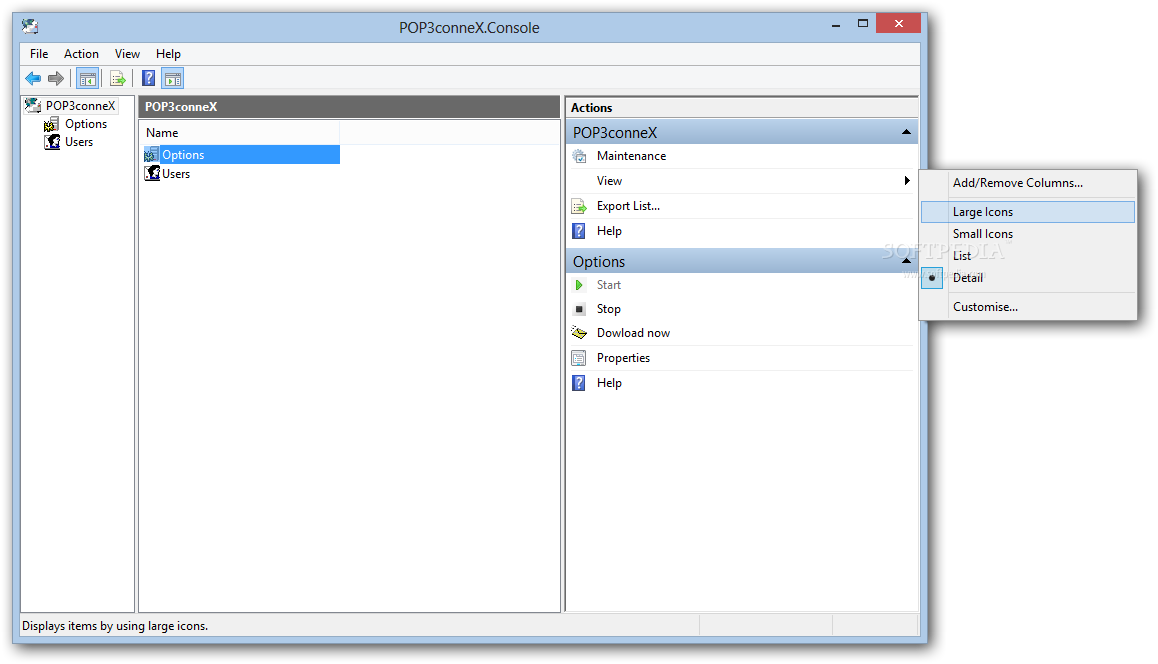
Task: Open the View menu in menu bar
Action: coord(127,54)
